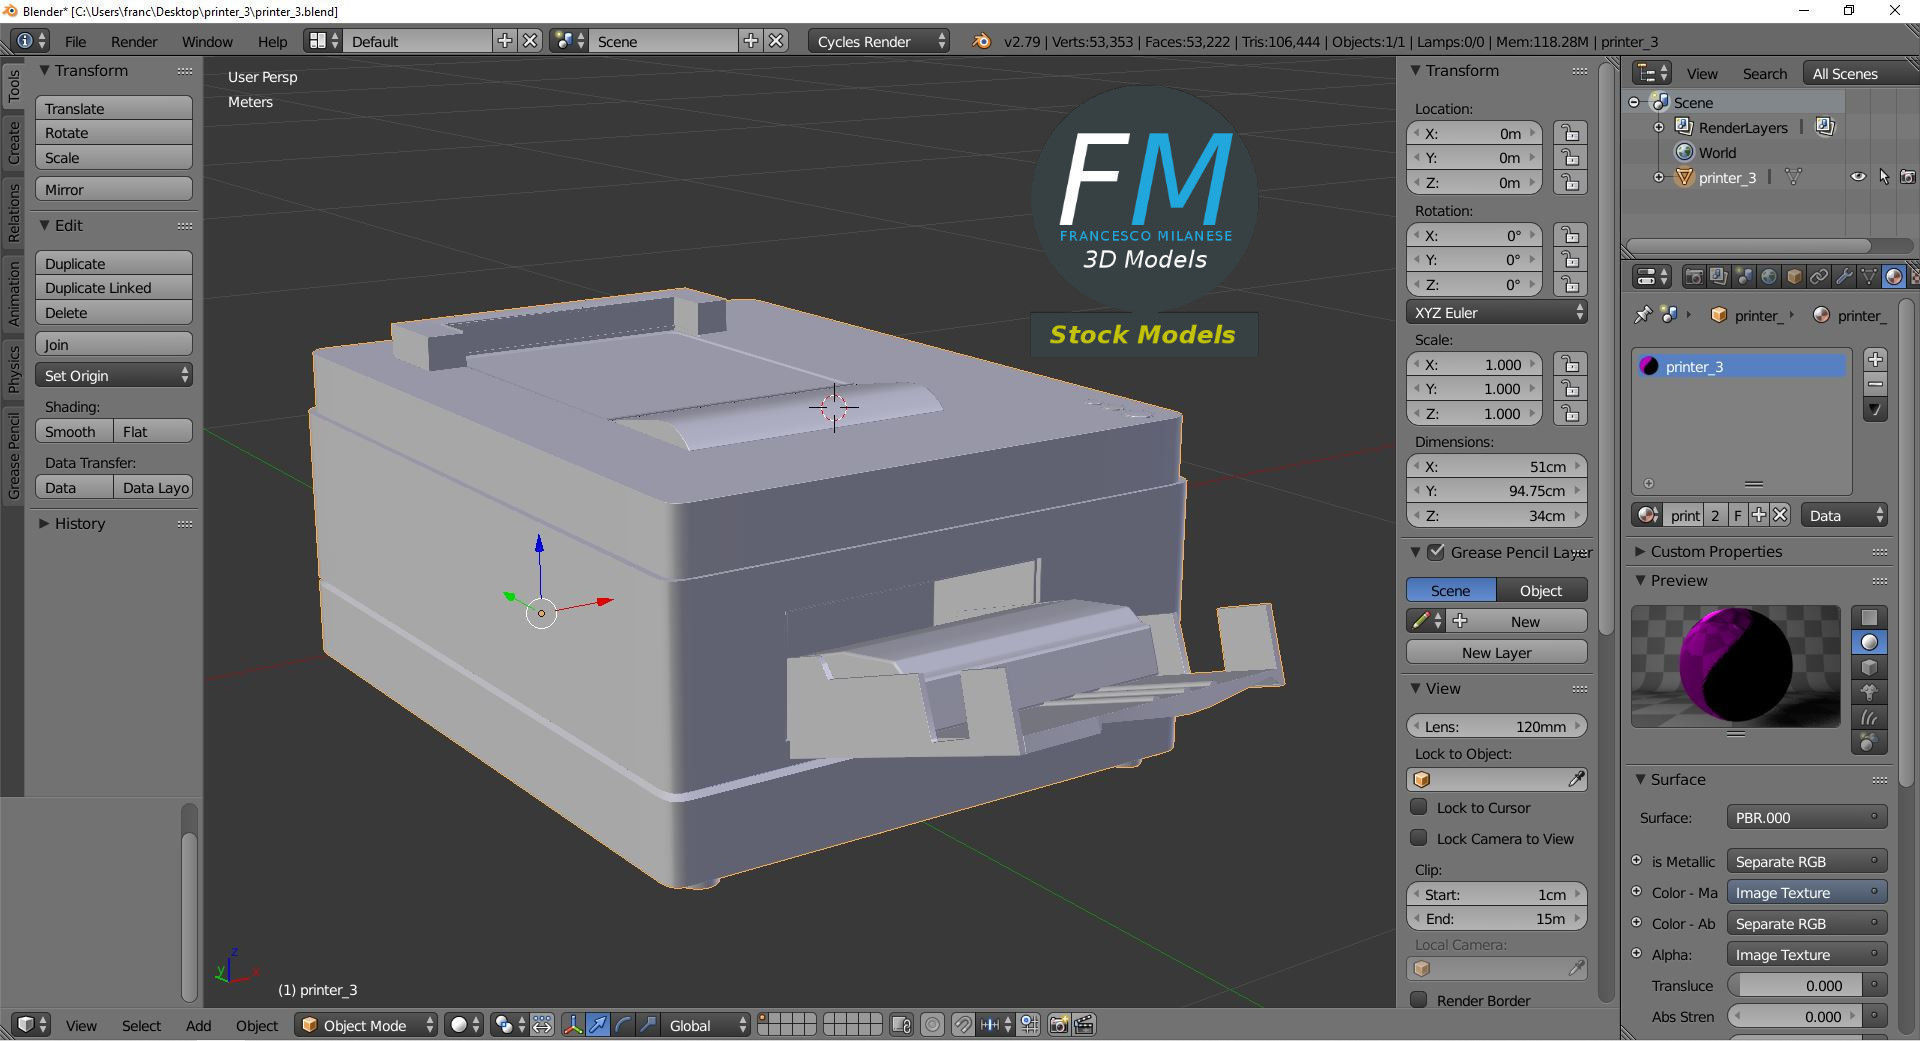This screenshot has height=1041, width=1920.
Task: Click the New Layer button
Action: (1496, 652)
